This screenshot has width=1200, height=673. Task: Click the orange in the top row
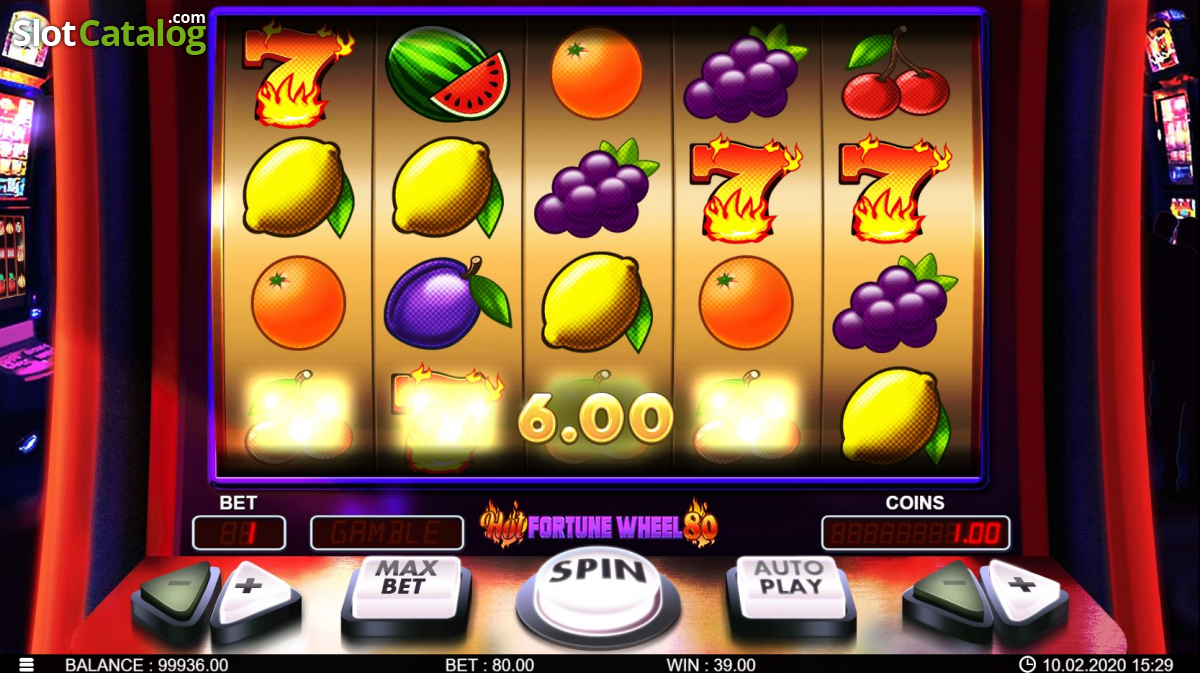coord(598,73)
